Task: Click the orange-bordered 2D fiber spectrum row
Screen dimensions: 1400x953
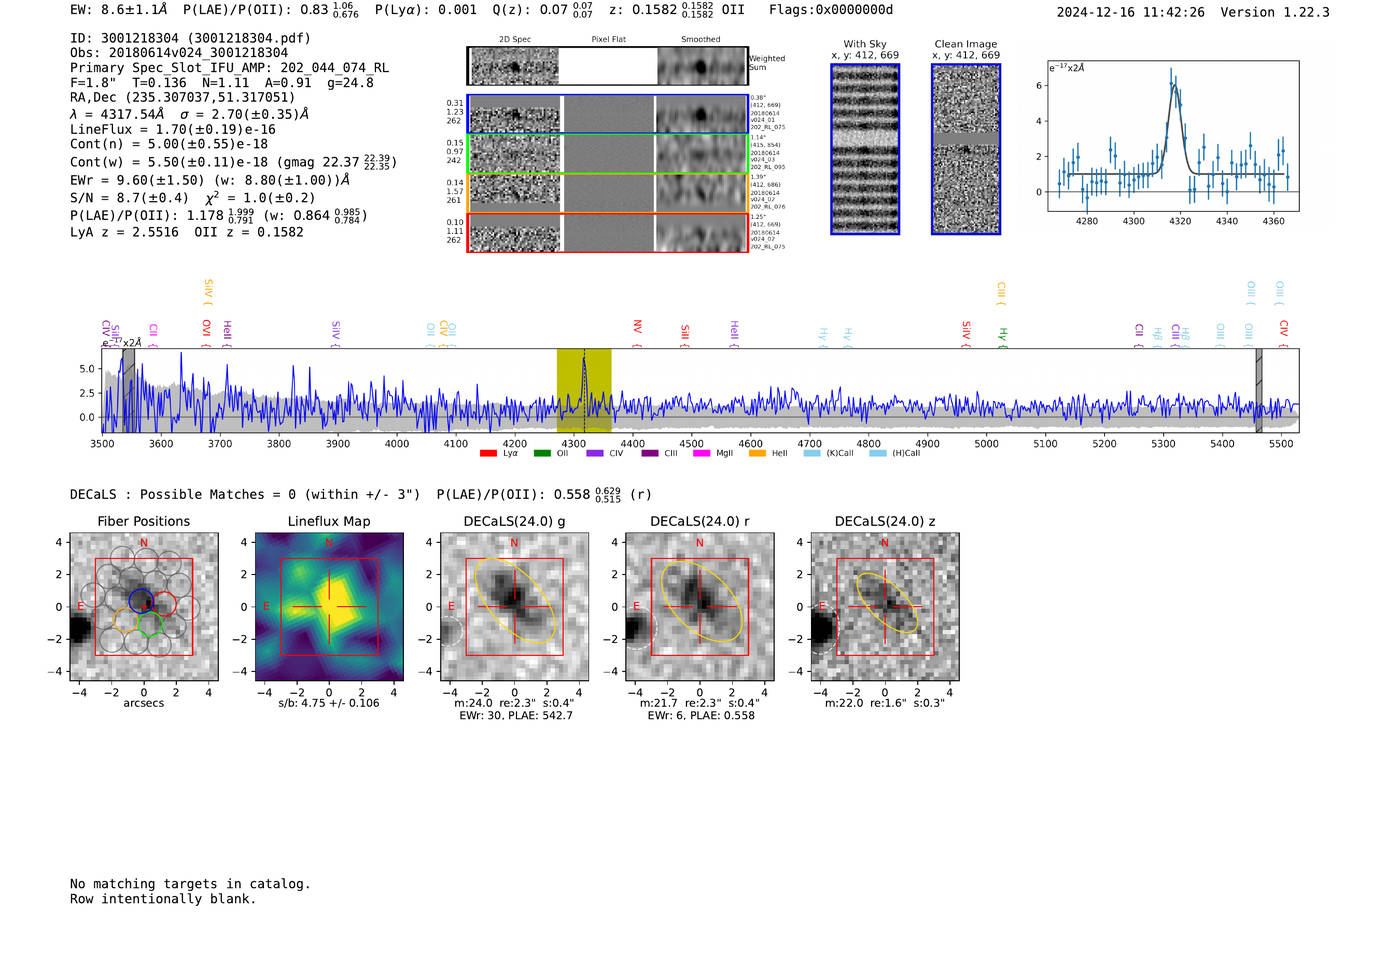Action: [608, 193]
